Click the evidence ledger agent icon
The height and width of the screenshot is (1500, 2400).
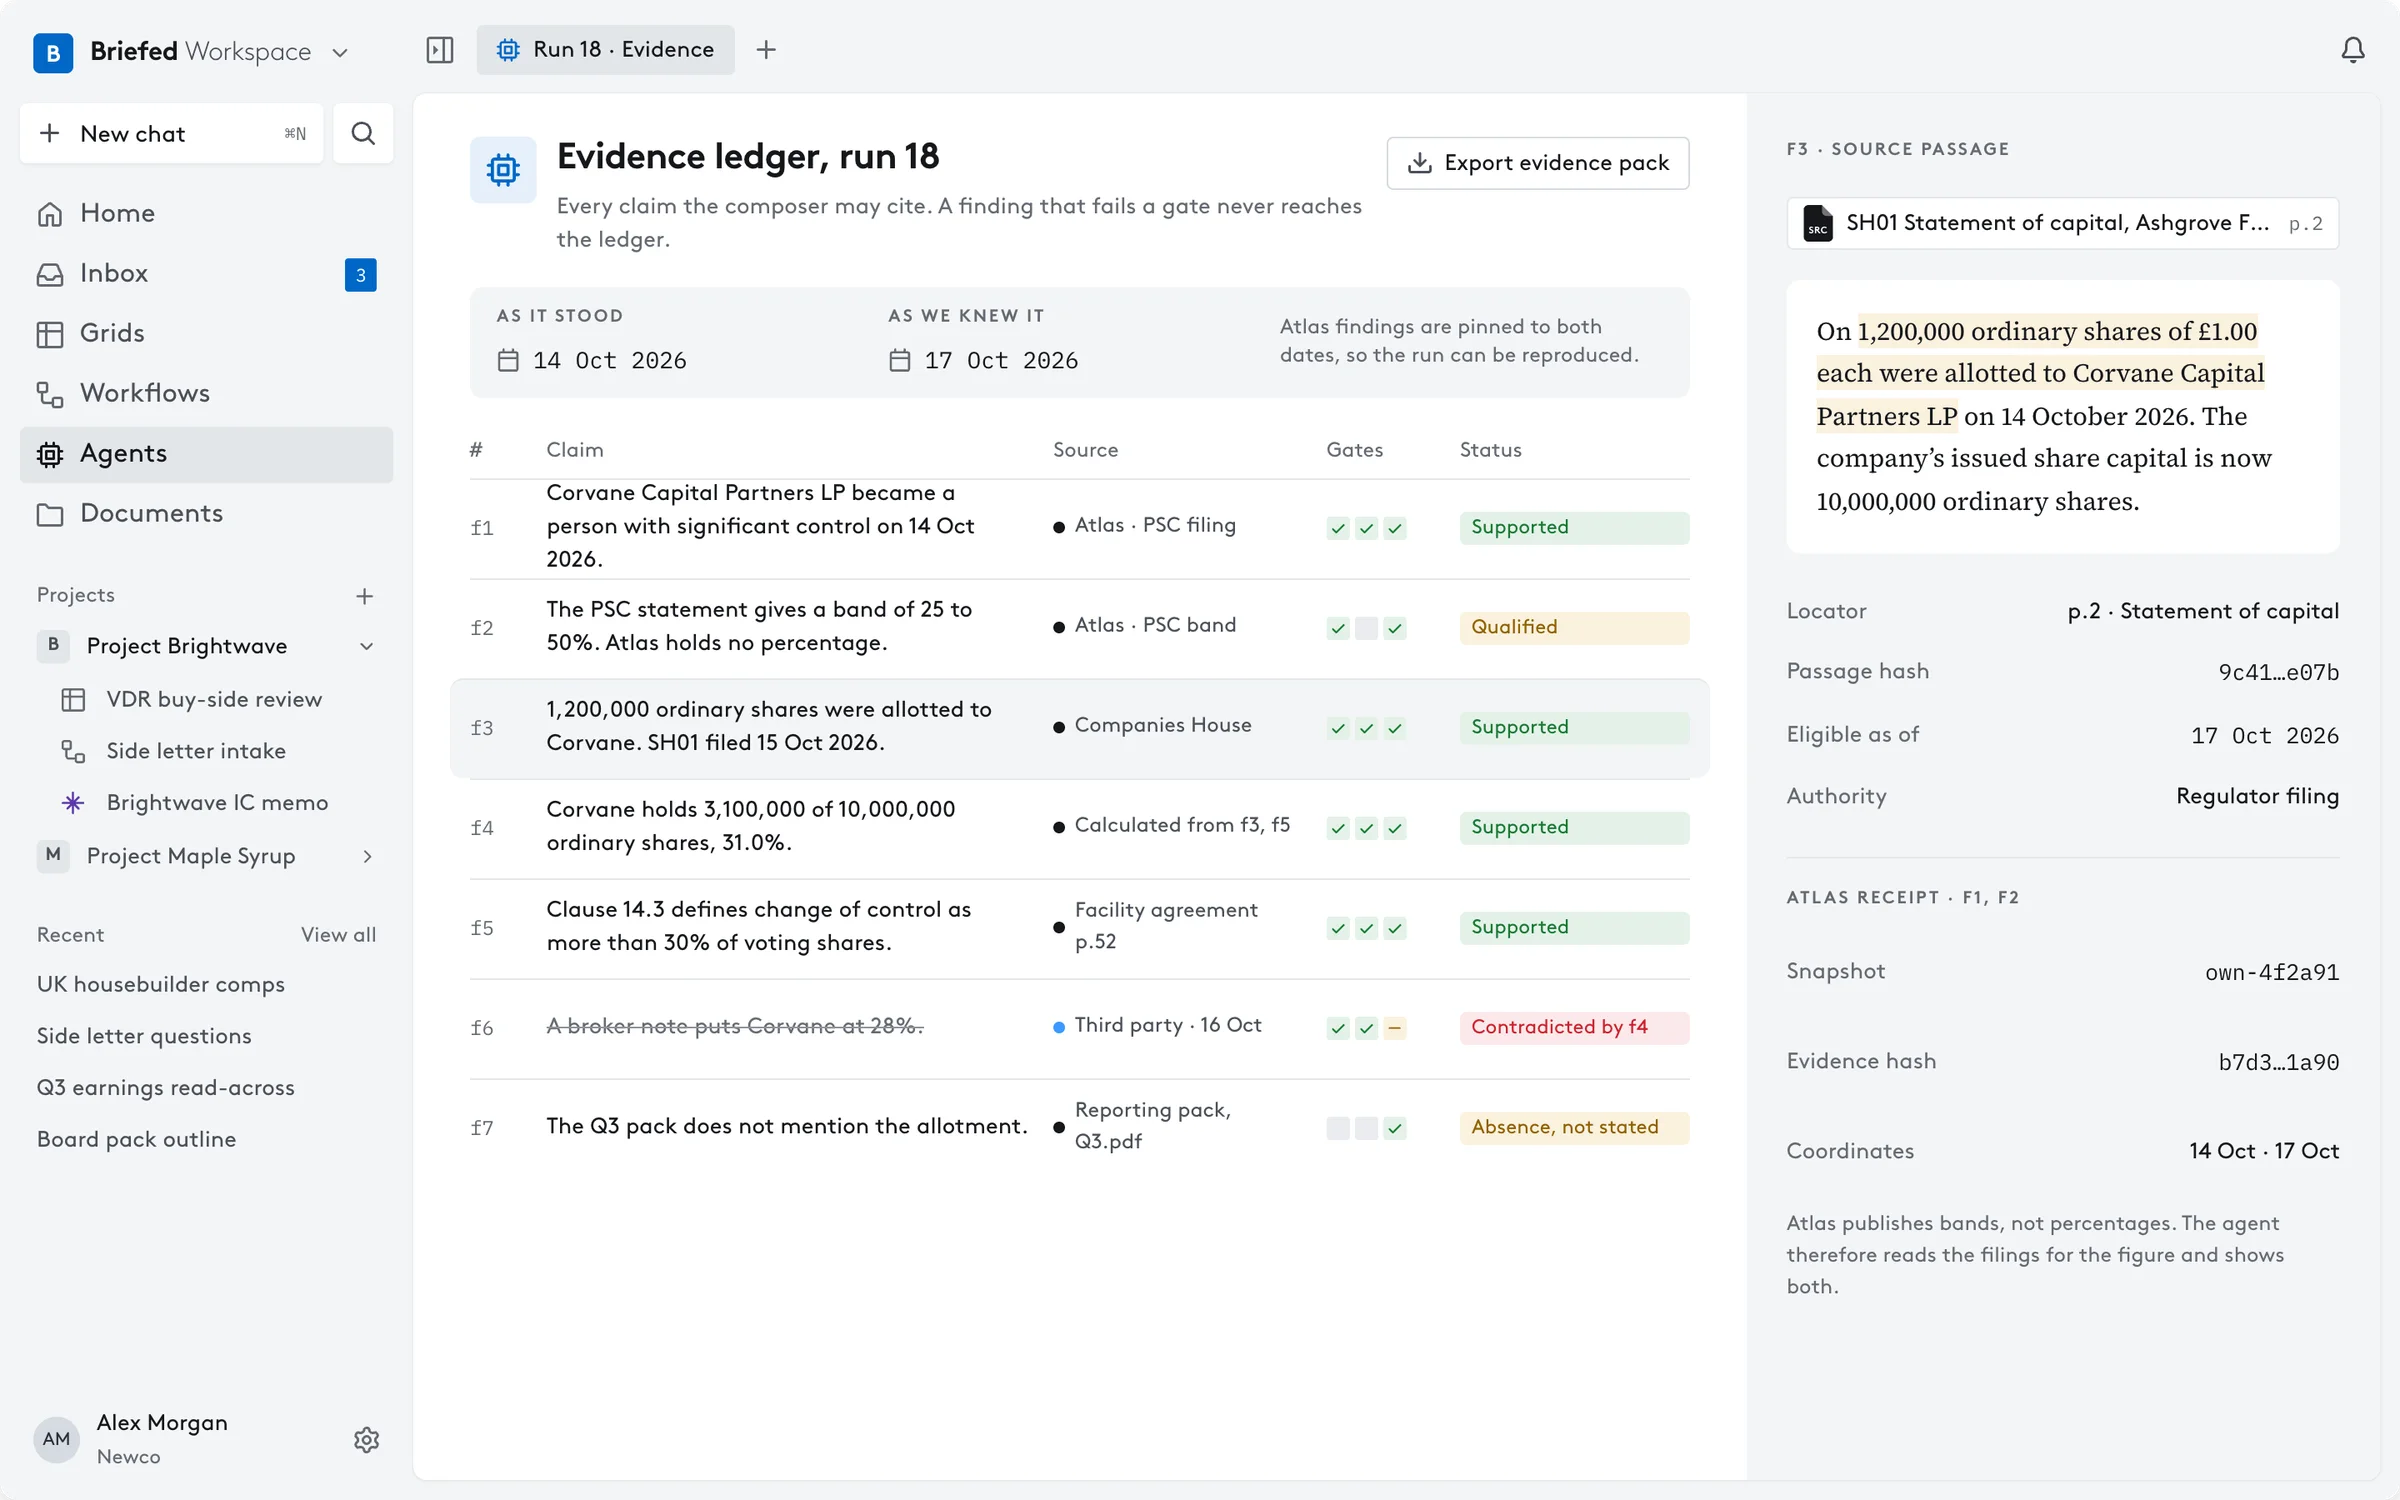[x=503, y=170]
